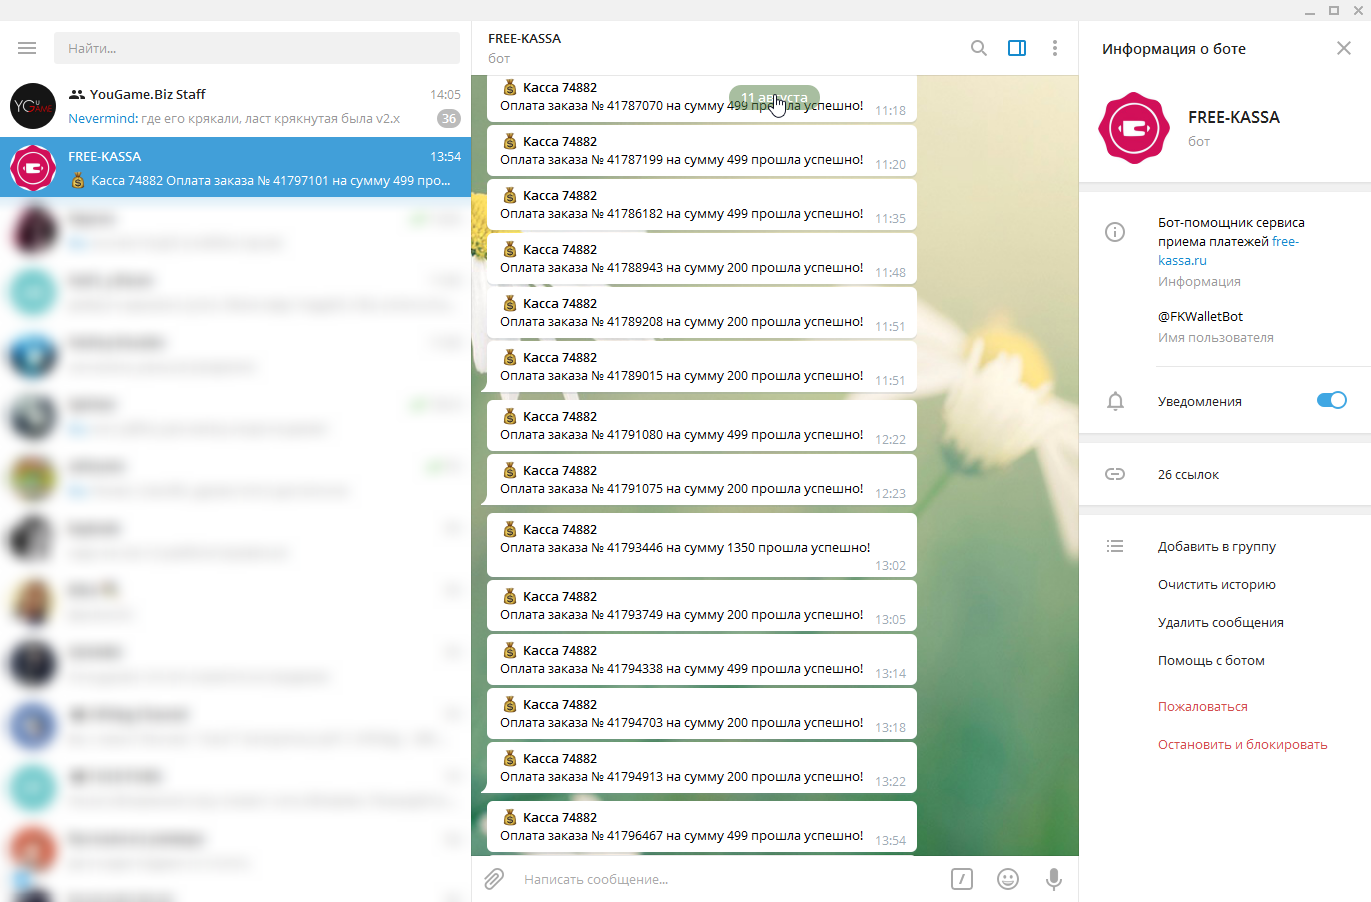
Task: Click Помощь с ботом
Action: 1211,660
